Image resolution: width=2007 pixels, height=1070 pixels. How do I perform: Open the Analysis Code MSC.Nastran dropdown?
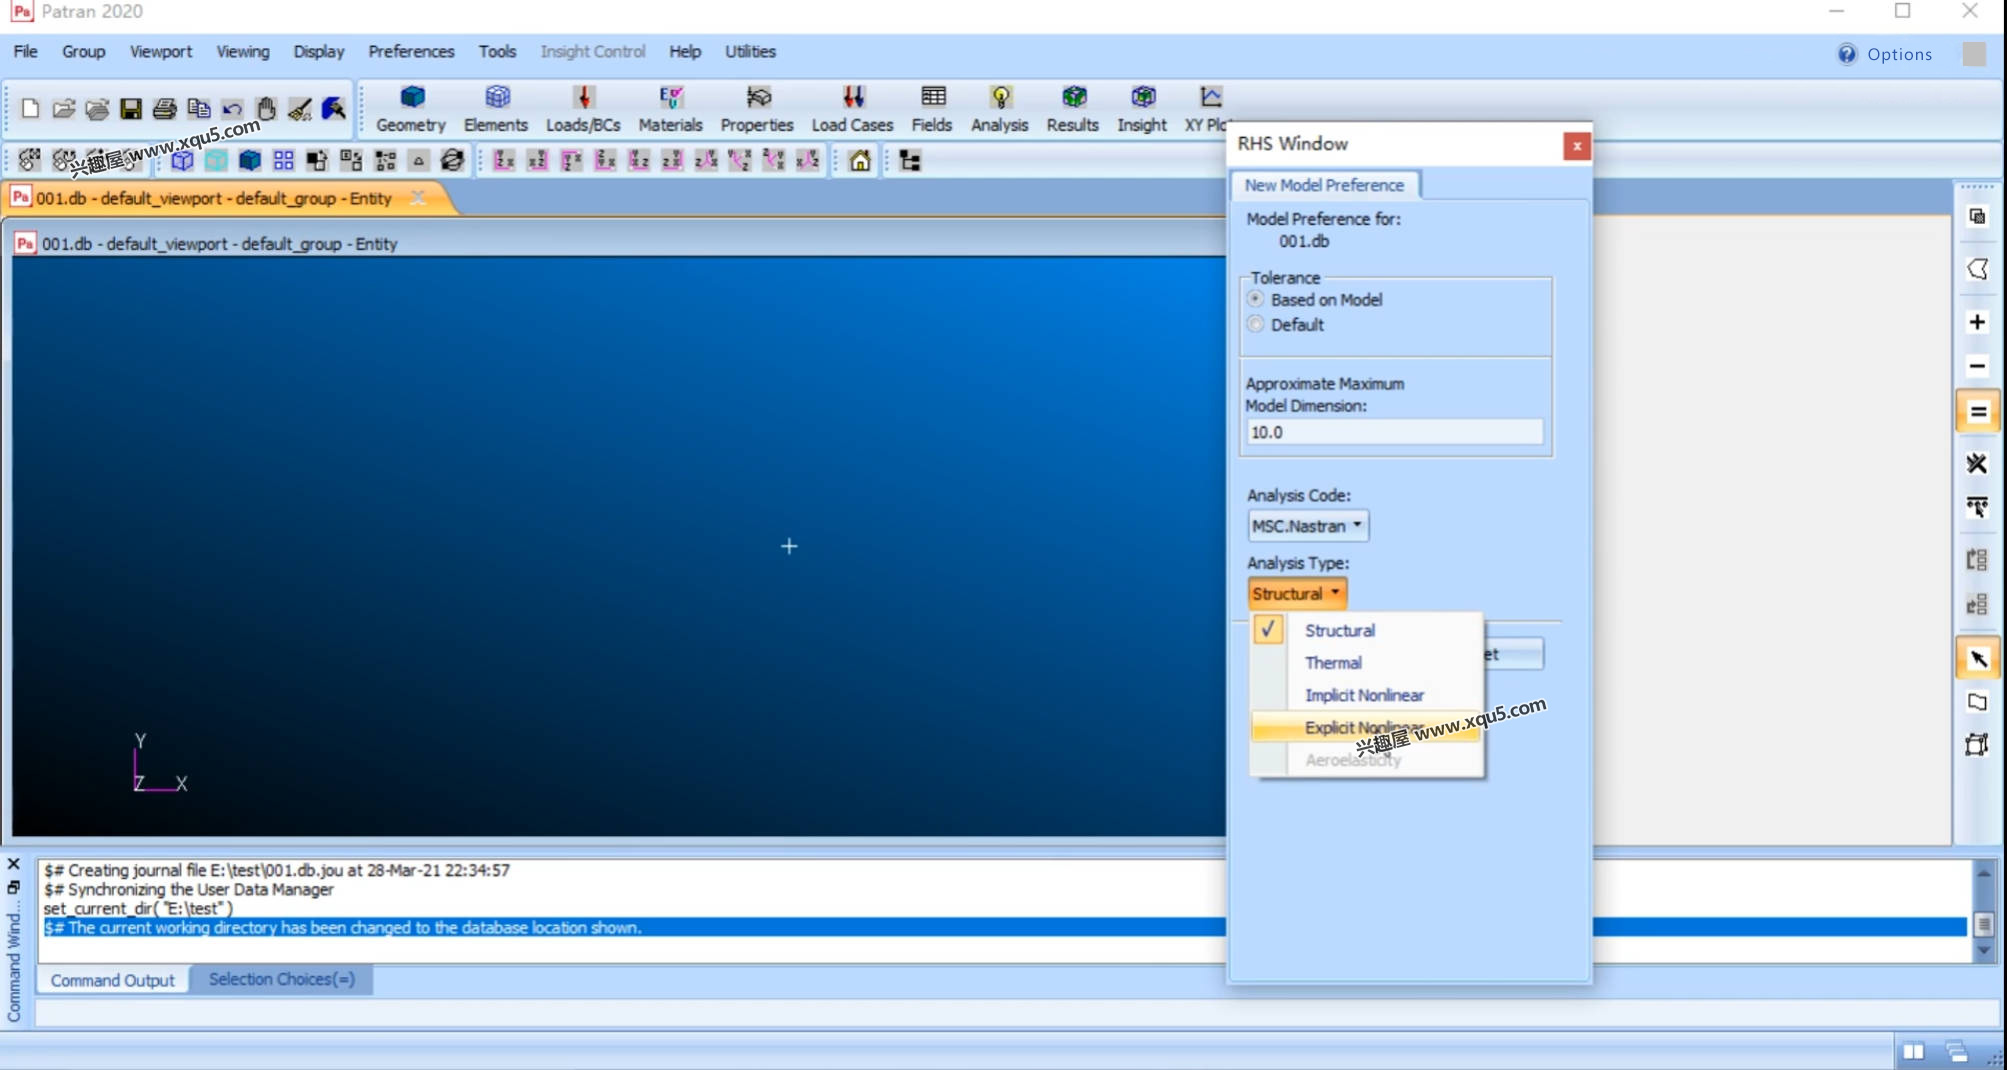pos(1307,526)
